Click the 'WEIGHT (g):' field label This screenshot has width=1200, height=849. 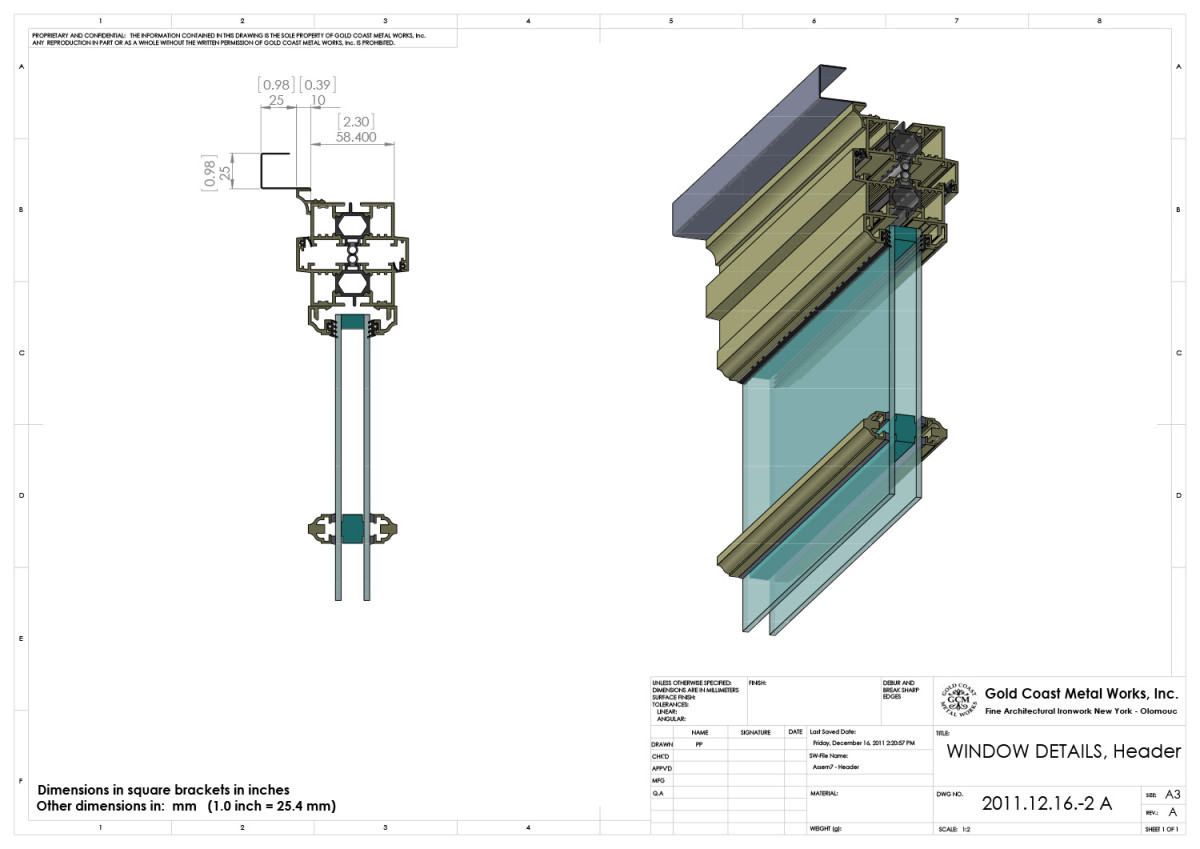(x=827, y=830)
